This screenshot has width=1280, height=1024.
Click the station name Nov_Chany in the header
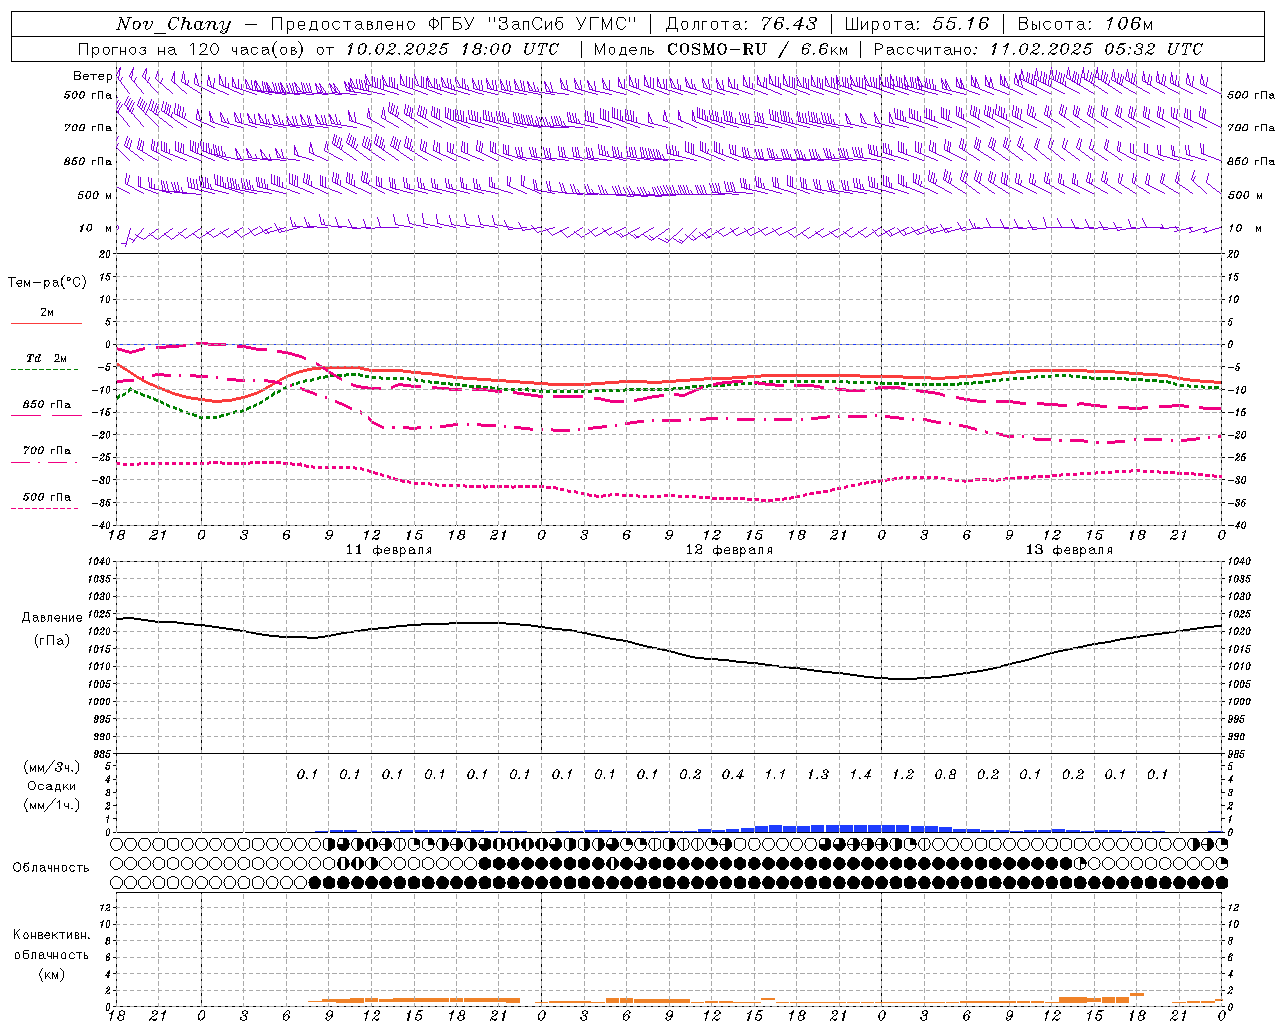coord(173,24)
